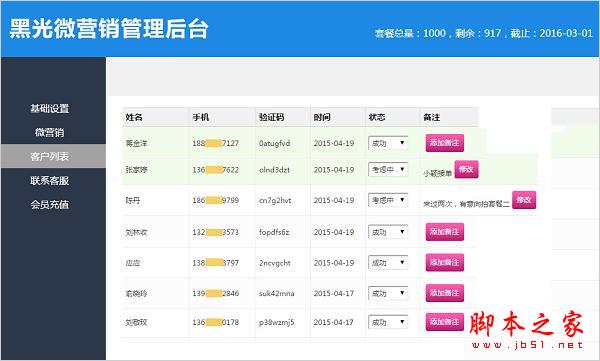Open status dropdown for phone ending 7127
Image resolution: width=600 pixels, height=361 pixels.
coord(388,143)
